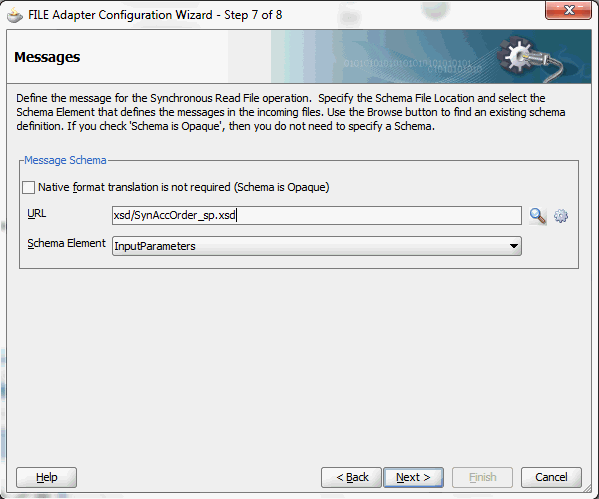Click the Native format translation label text

pyautogui.click(x=183, y=187)
